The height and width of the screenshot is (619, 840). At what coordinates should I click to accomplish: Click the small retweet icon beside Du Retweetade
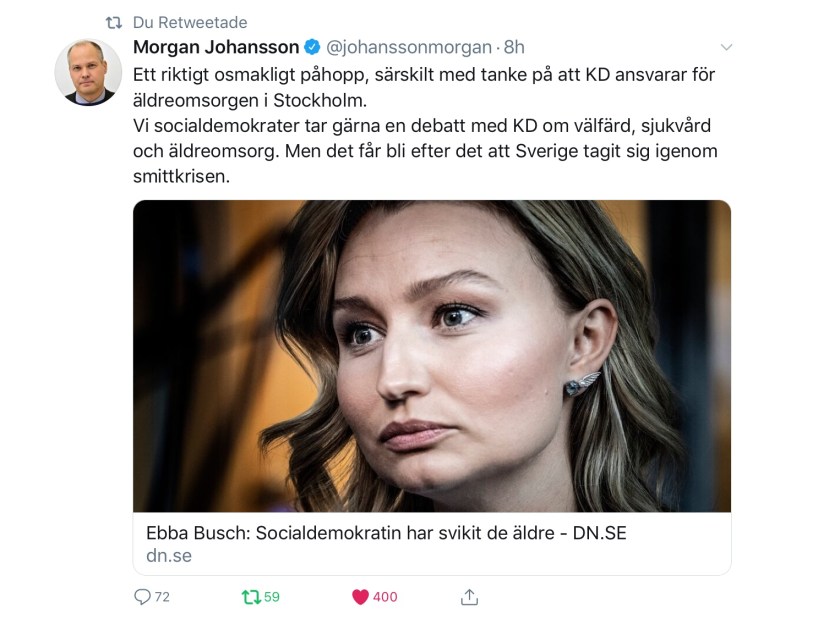[x=114, y=23]
